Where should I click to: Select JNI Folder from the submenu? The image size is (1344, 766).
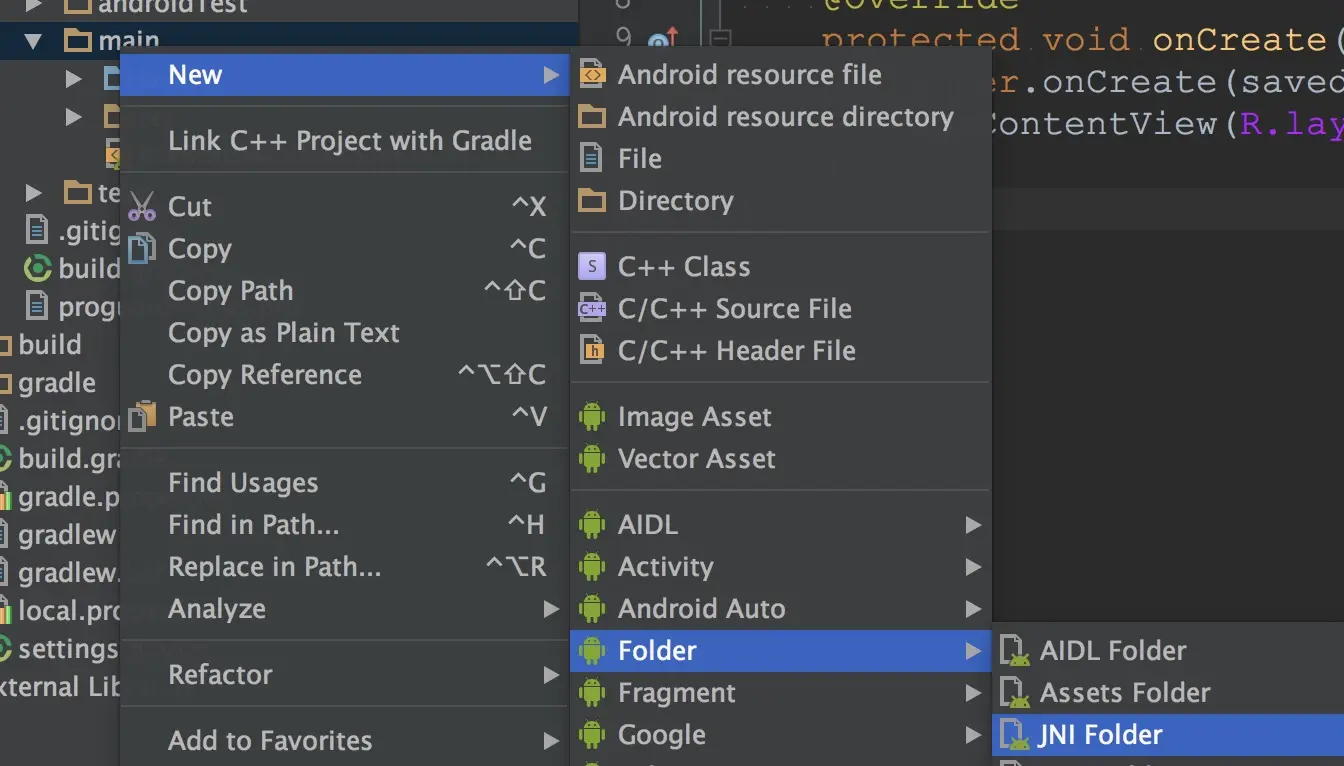[x=1100, y=735]
